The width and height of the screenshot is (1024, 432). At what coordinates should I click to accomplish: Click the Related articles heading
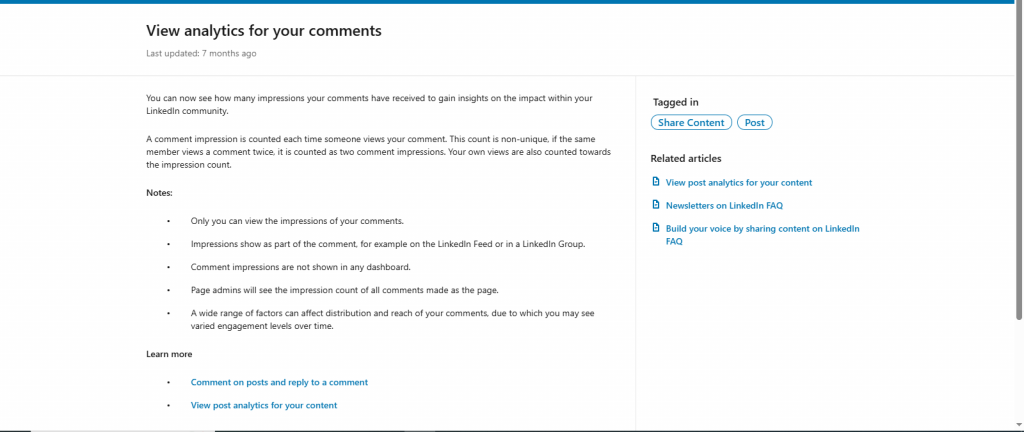[x=685, y=158]
